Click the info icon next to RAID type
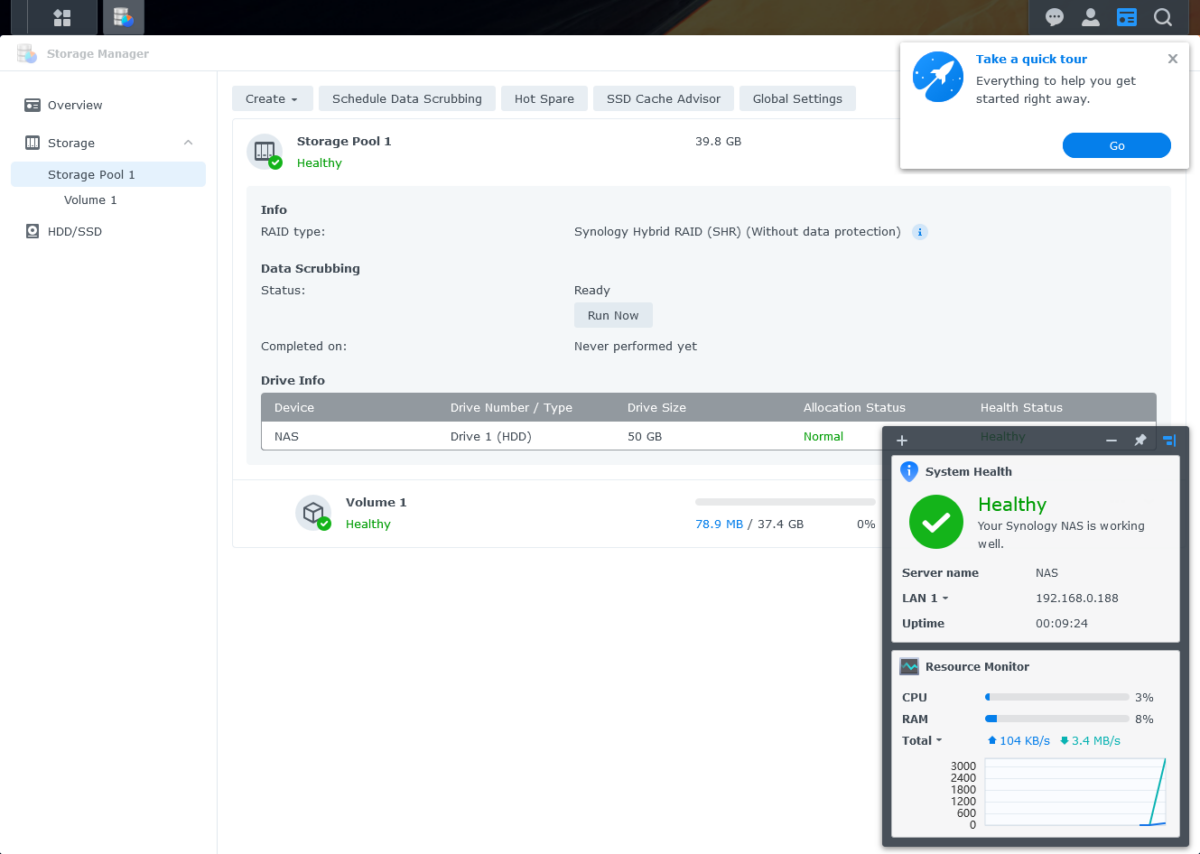Viewport: 1200px width, 854px height. (919, 231)
